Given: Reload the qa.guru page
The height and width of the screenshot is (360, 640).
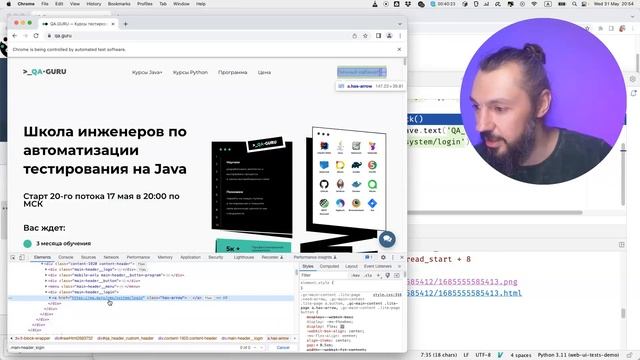Looking at the screenshot, I should coord(36,36).
